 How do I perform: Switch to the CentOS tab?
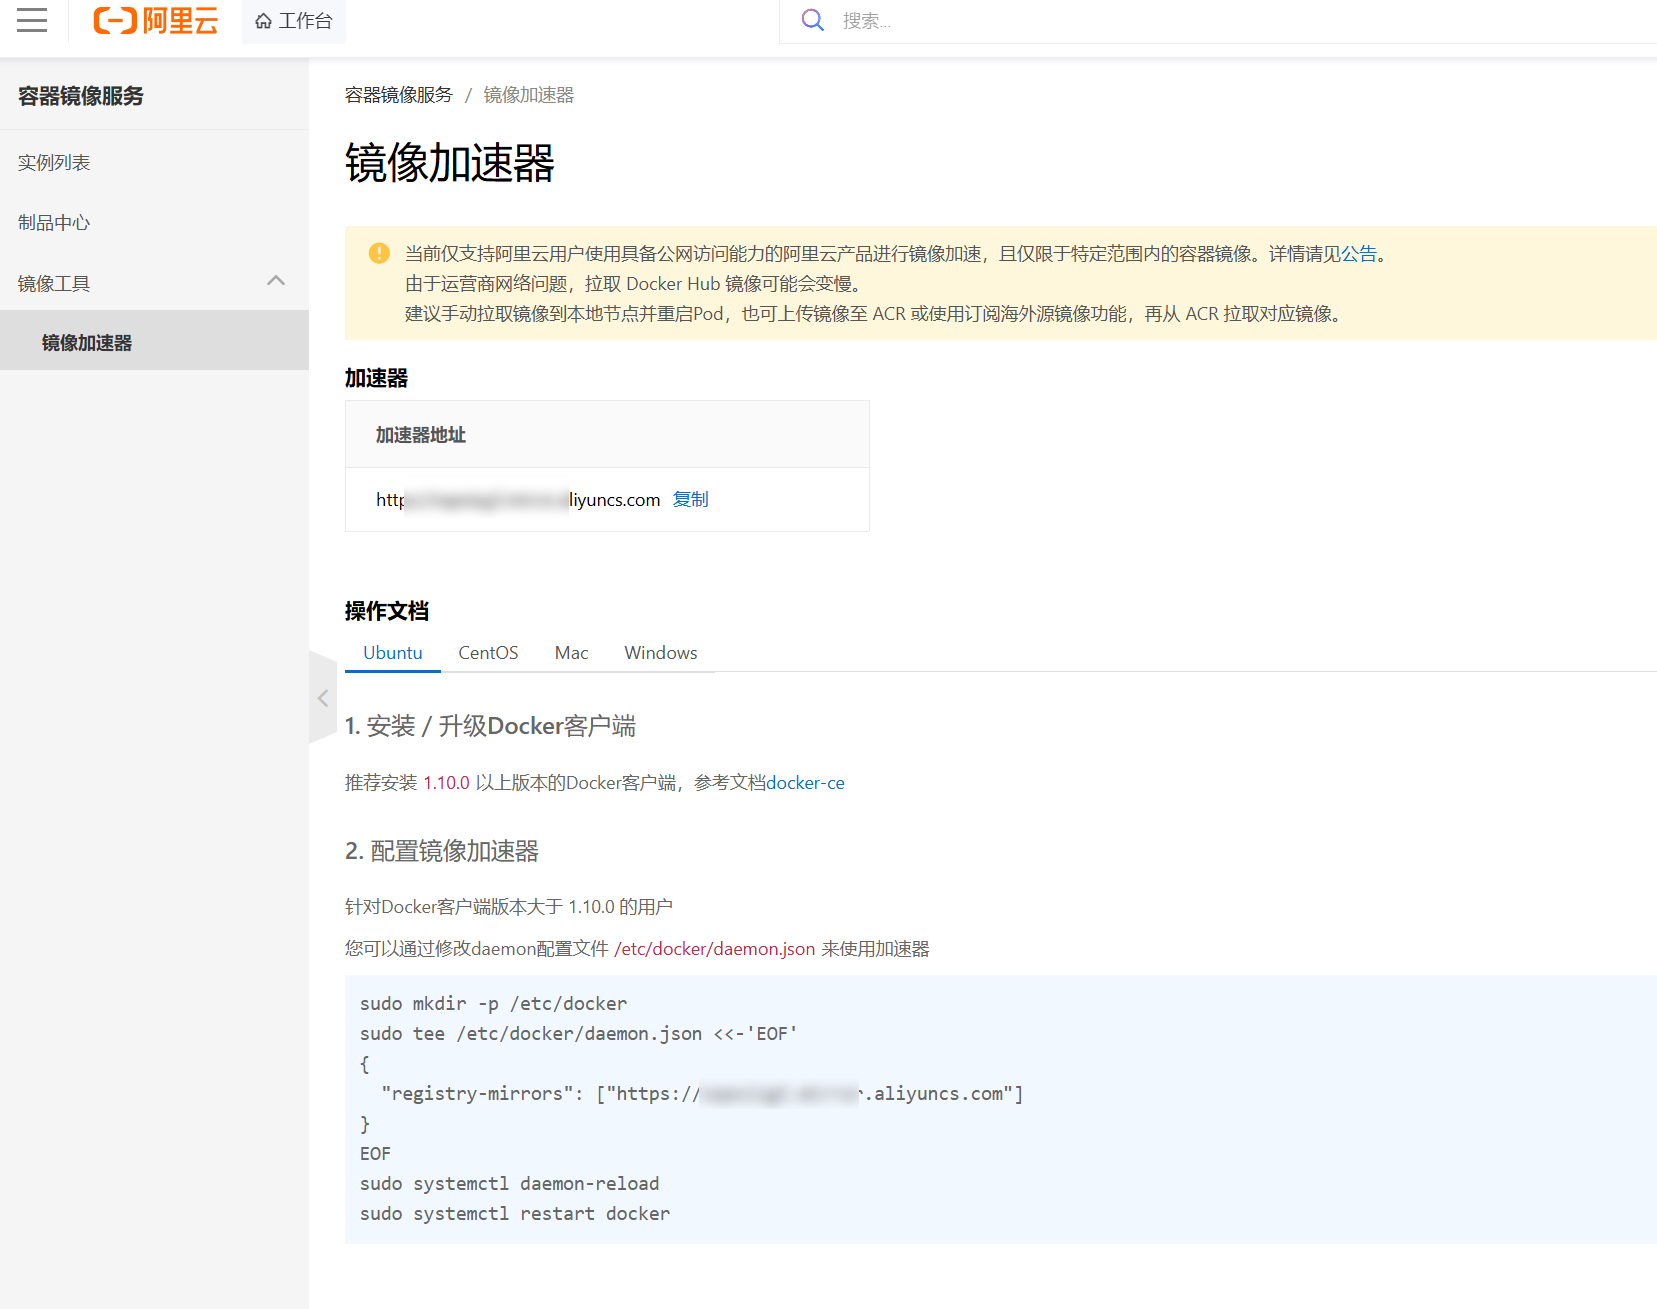[488, 652]
